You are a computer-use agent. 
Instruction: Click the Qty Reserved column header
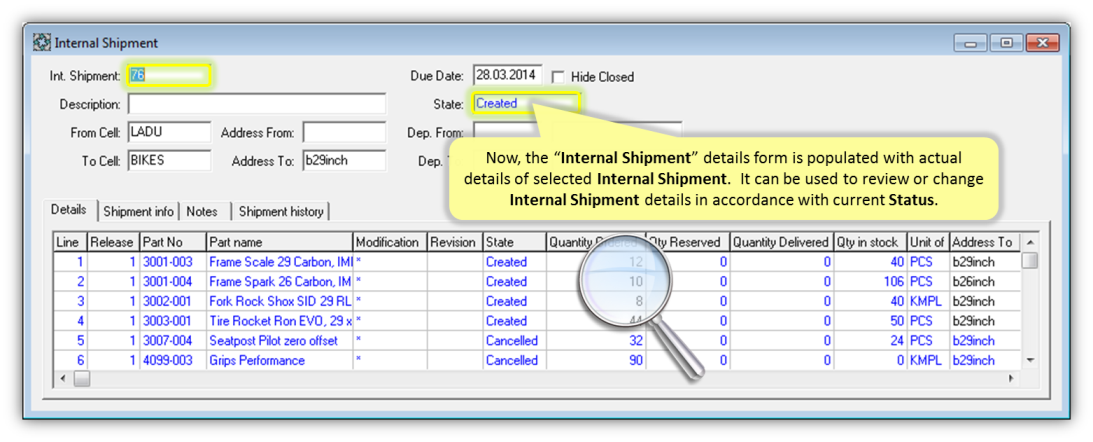[687, 242]
